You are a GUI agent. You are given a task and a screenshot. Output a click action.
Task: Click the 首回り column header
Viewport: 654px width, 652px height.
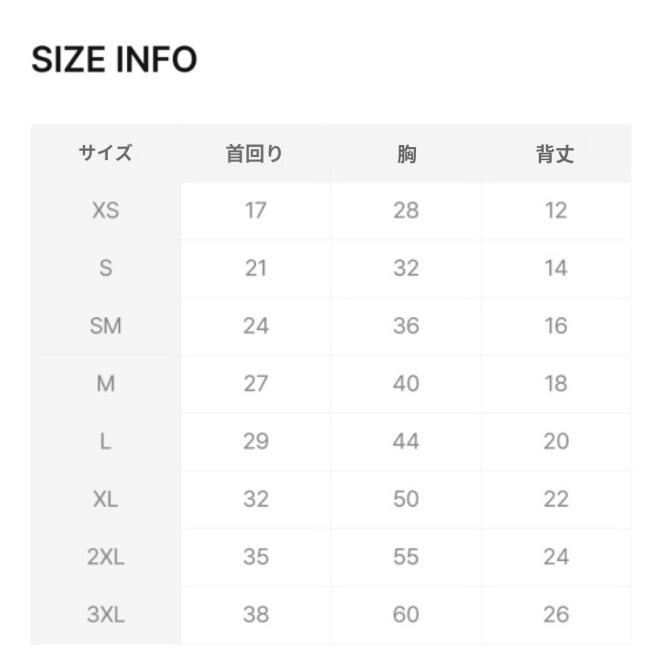click(x=255, y=154)
